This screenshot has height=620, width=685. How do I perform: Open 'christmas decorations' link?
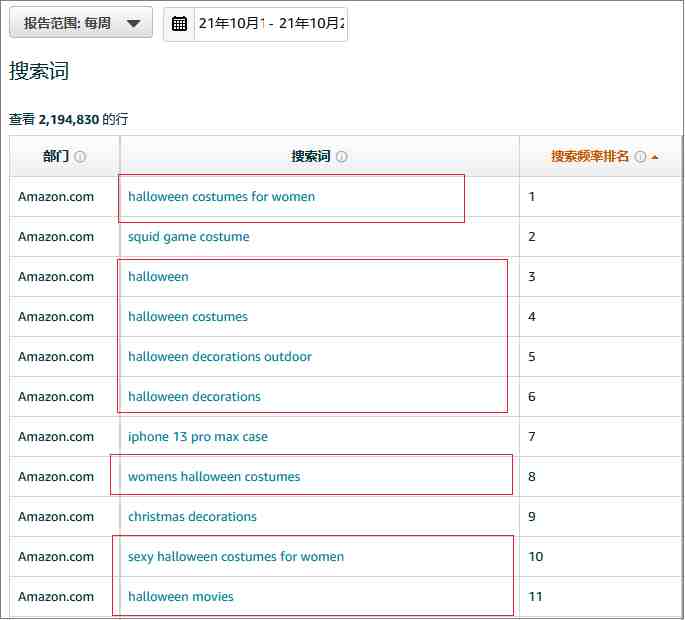(192, 517)
